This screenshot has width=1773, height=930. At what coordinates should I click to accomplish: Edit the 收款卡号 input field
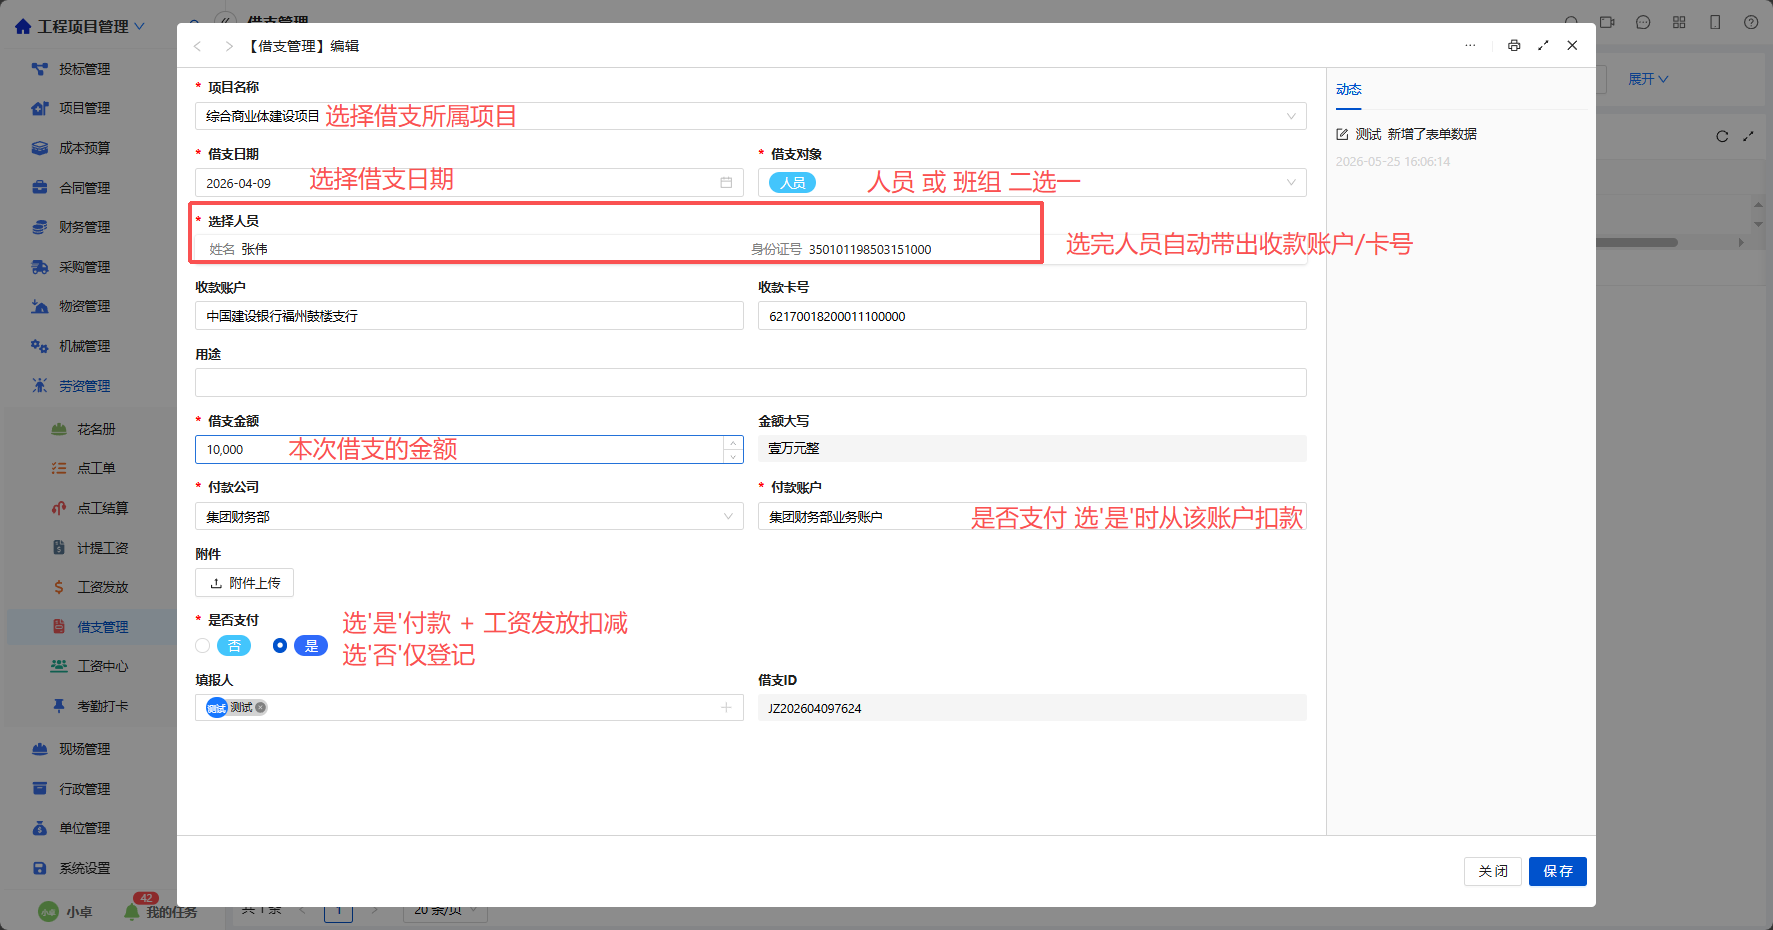(x=1032, y=316)
